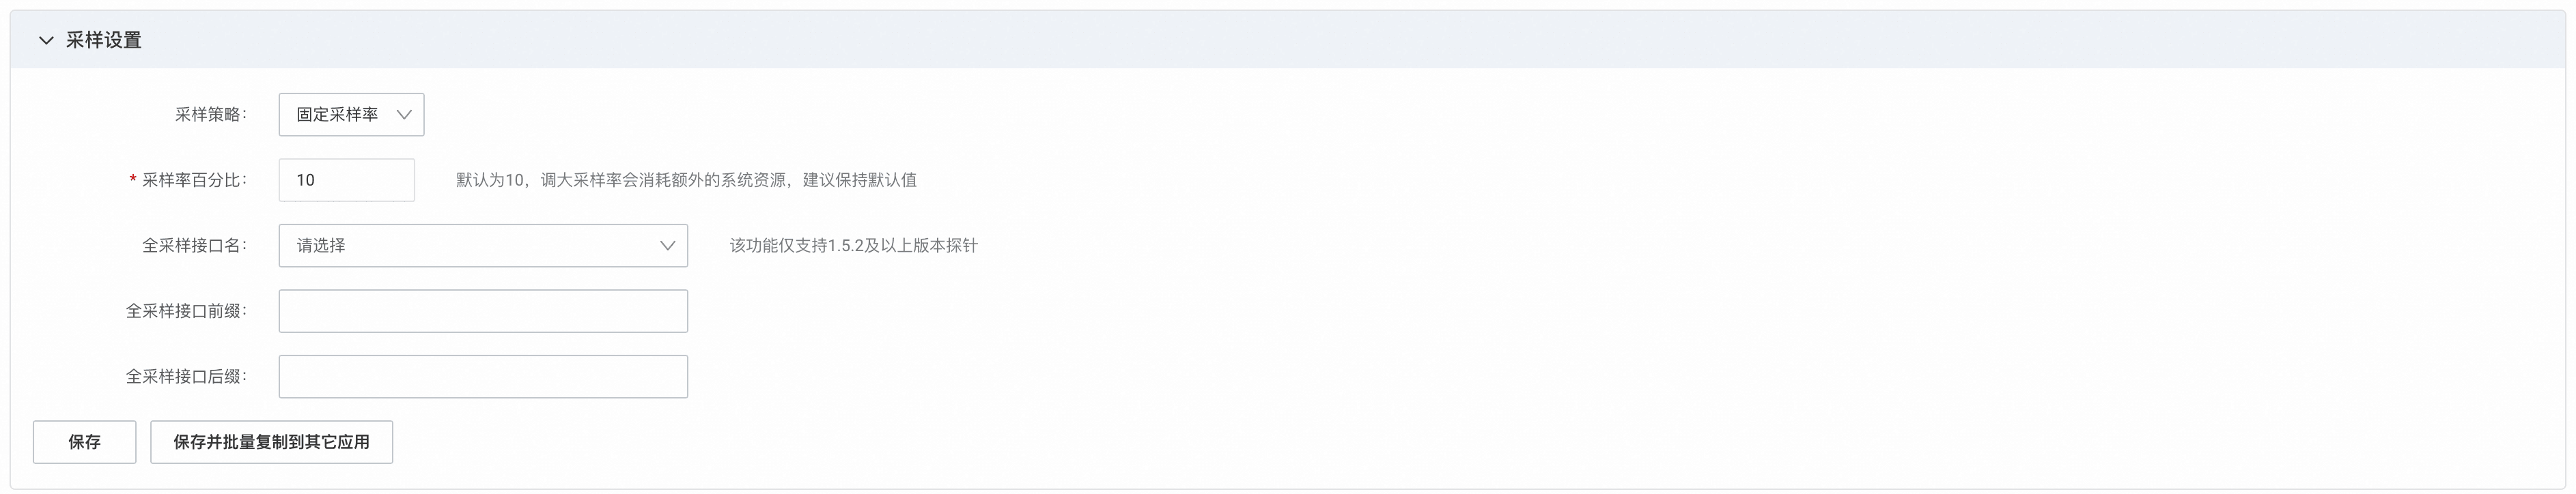Click the red required asterisk icon
This screenshot has width=2576, height=494.
click(x=132, y=180)
